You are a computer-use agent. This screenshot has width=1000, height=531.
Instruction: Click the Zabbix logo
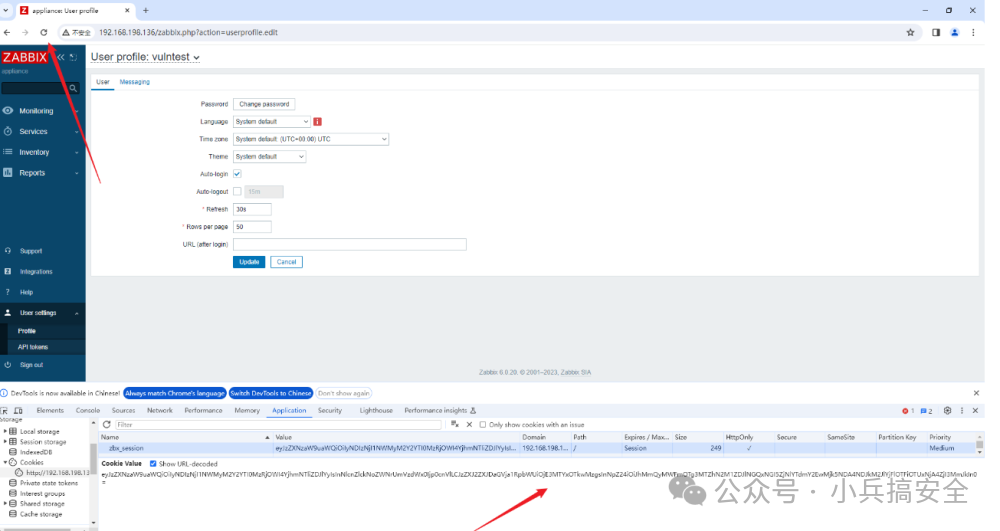click(24, 57)
